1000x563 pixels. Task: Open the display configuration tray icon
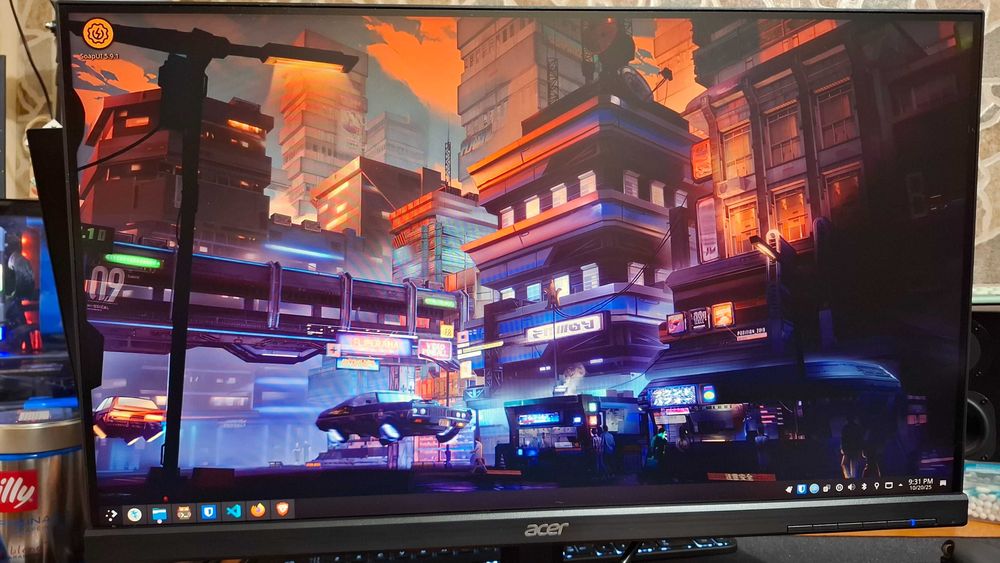889,485
